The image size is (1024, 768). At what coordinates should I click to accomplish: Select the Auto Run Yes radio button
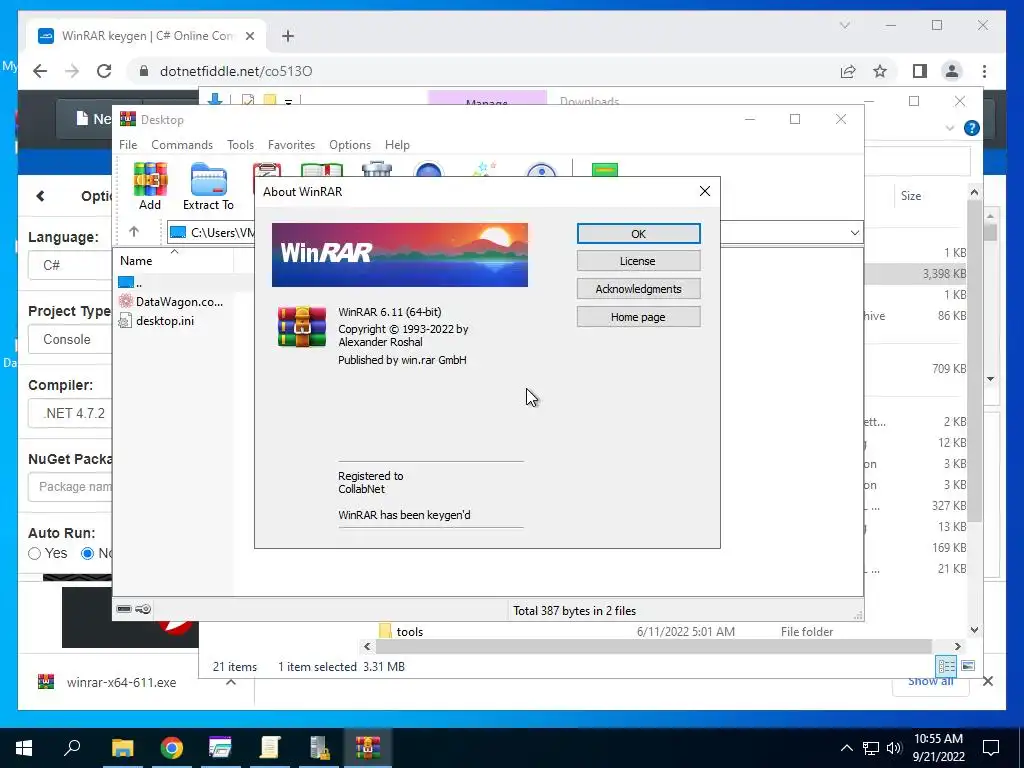pyautogui.click(x=35, y=553)
